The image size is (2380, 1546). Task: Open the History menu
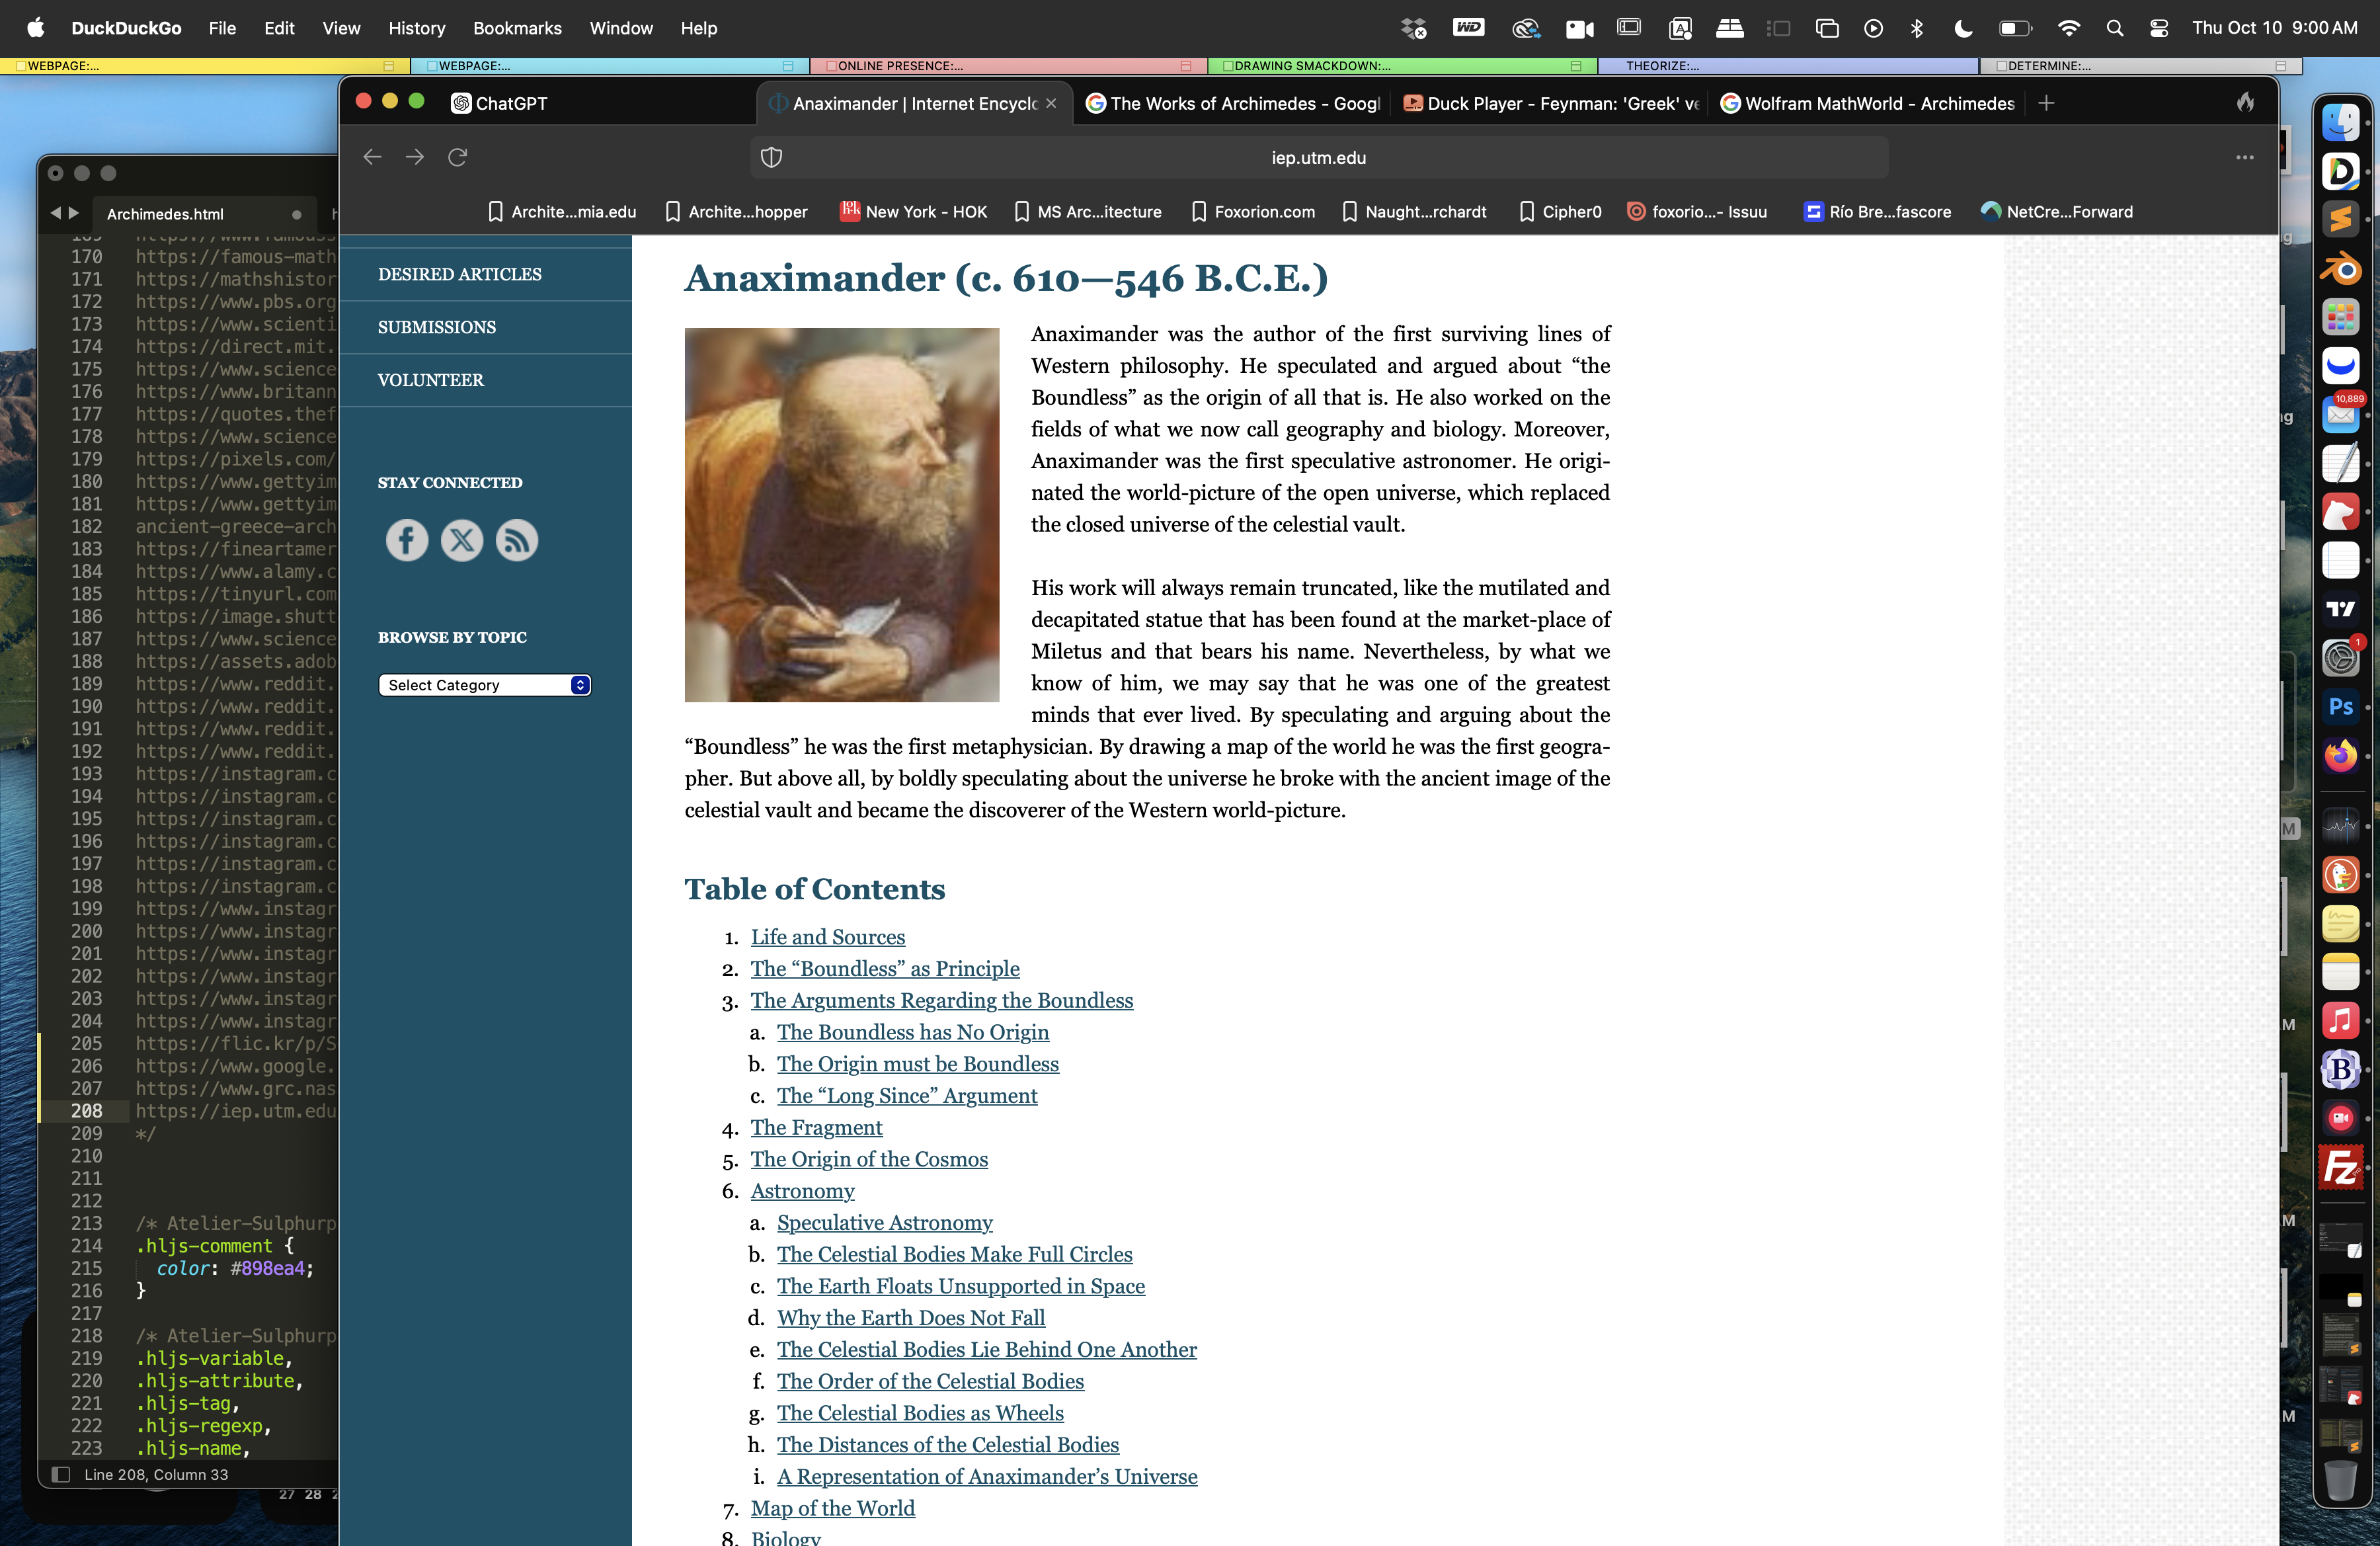[416, 28]
